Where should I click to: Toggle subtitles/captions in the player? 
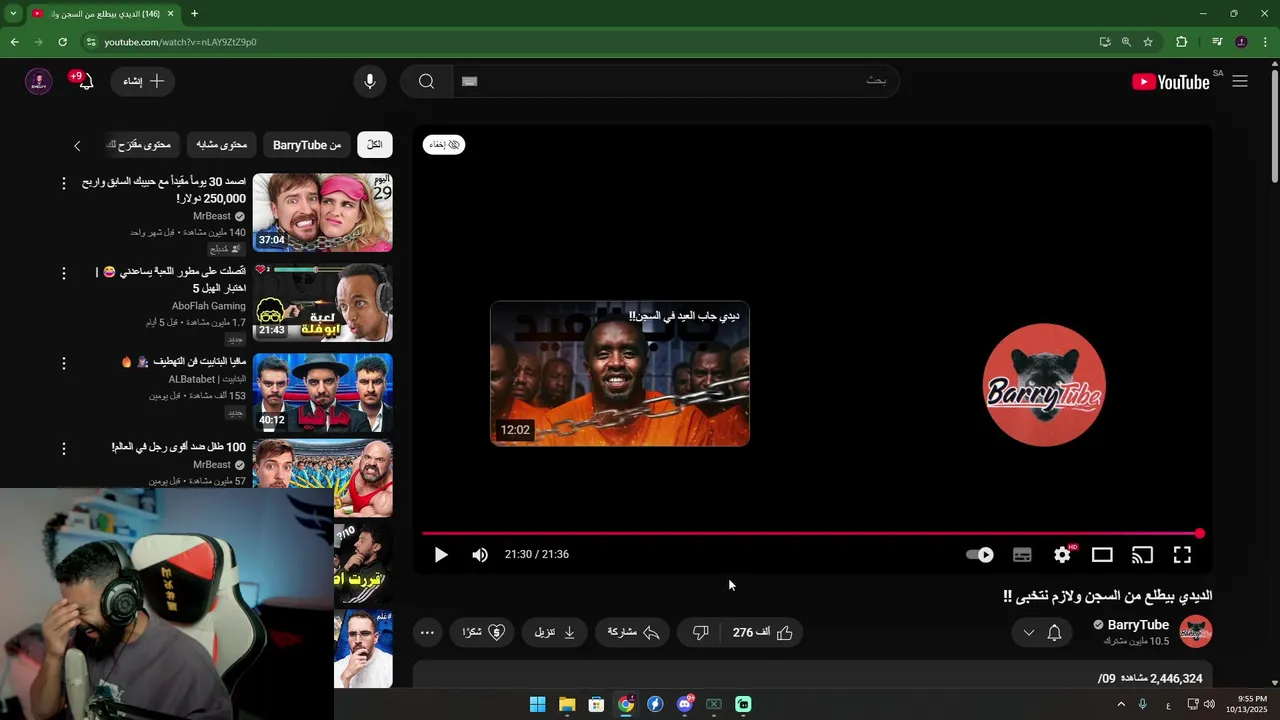tap(1022, 555)
